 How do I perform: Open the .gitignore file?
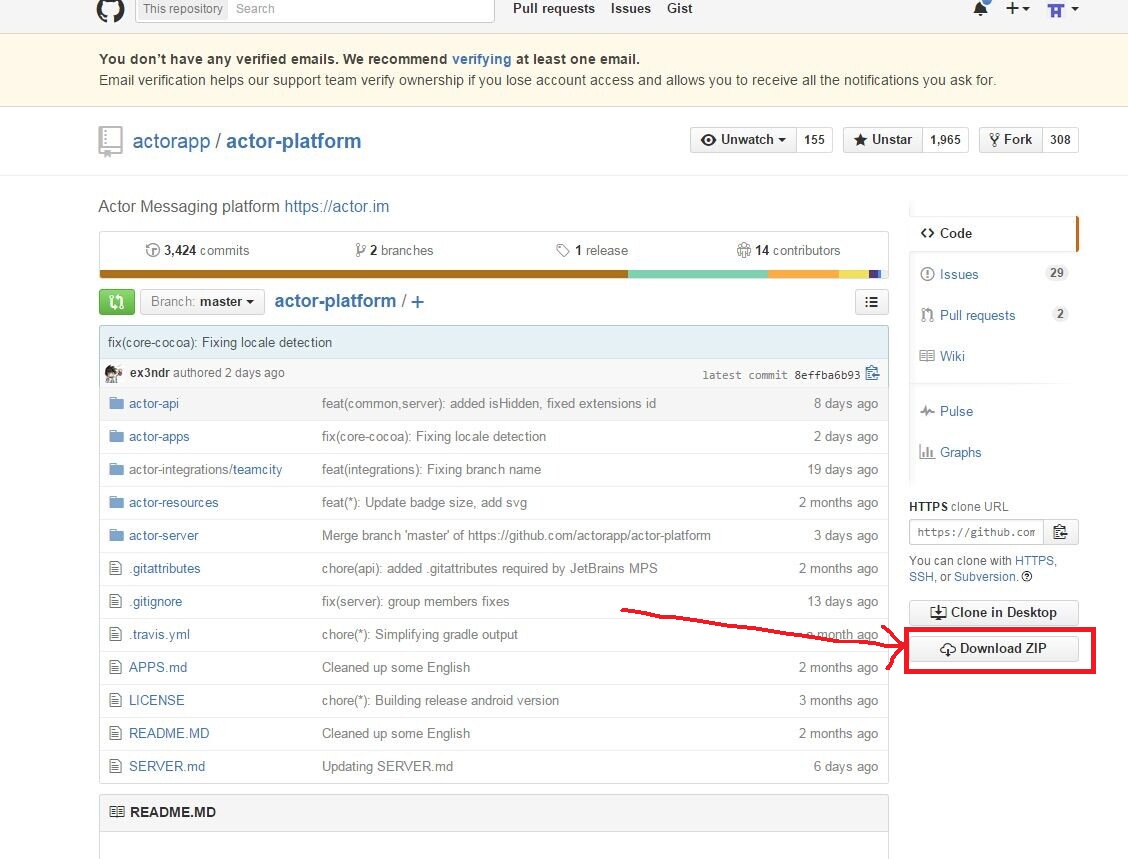click(x=155, y=601)
